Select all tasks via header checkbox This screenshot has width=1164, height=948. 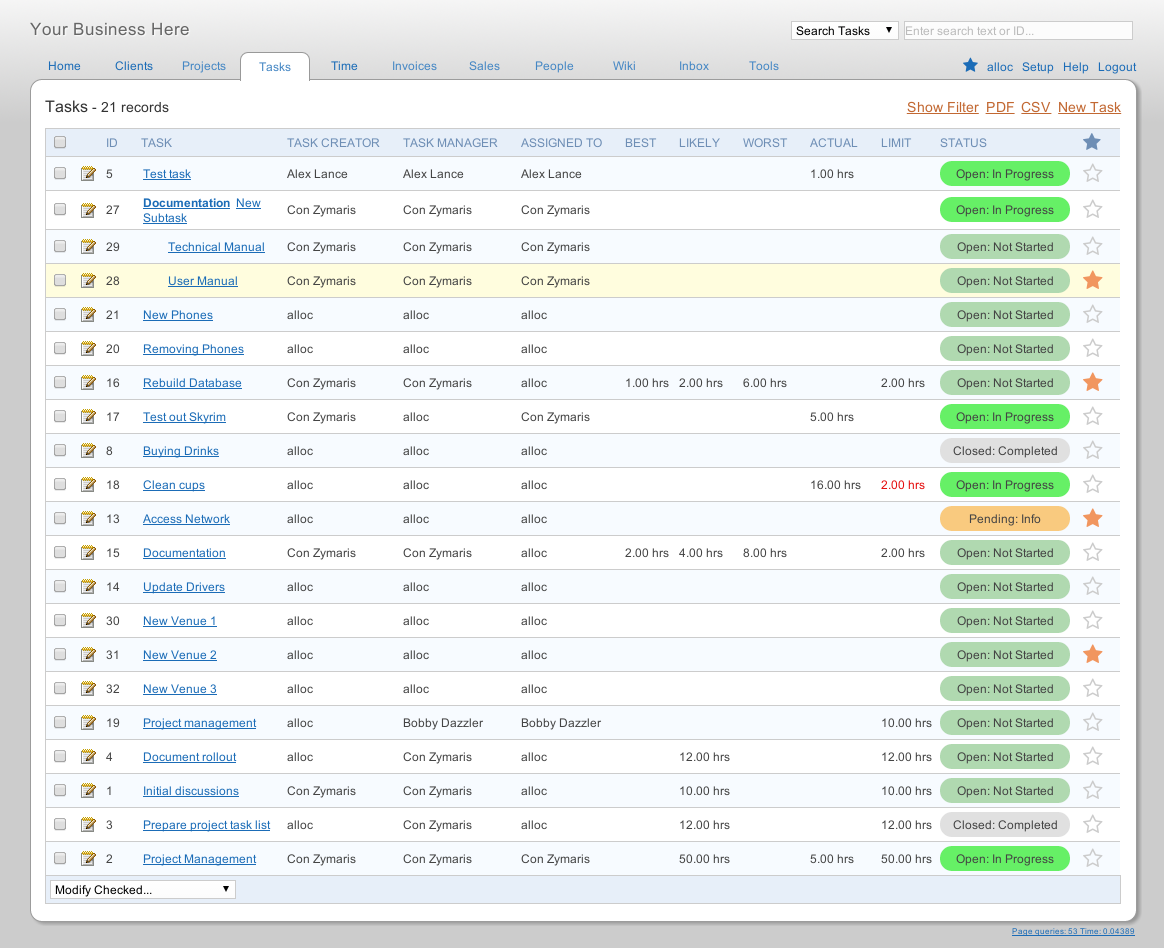[x=59, y=142]
